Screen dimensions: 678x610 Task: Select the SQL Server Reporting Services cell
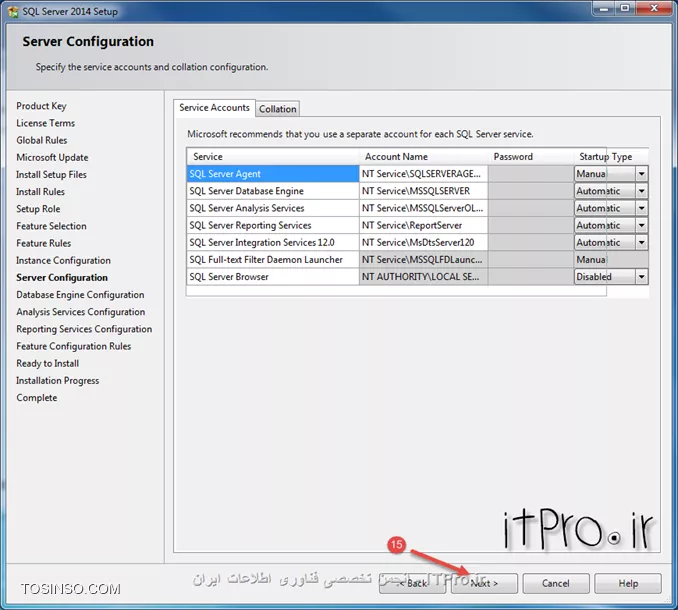click(273, 225)
